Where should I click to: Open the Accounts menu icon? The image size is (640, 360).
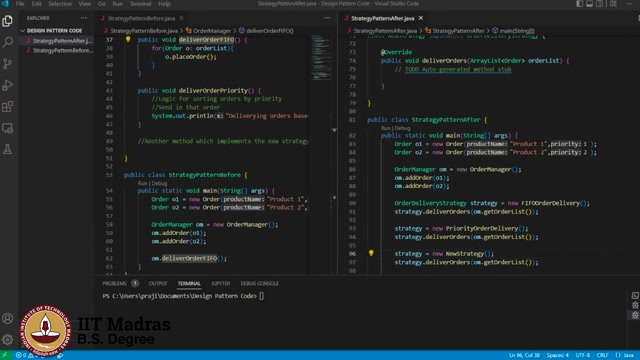[x=7, y=318]
